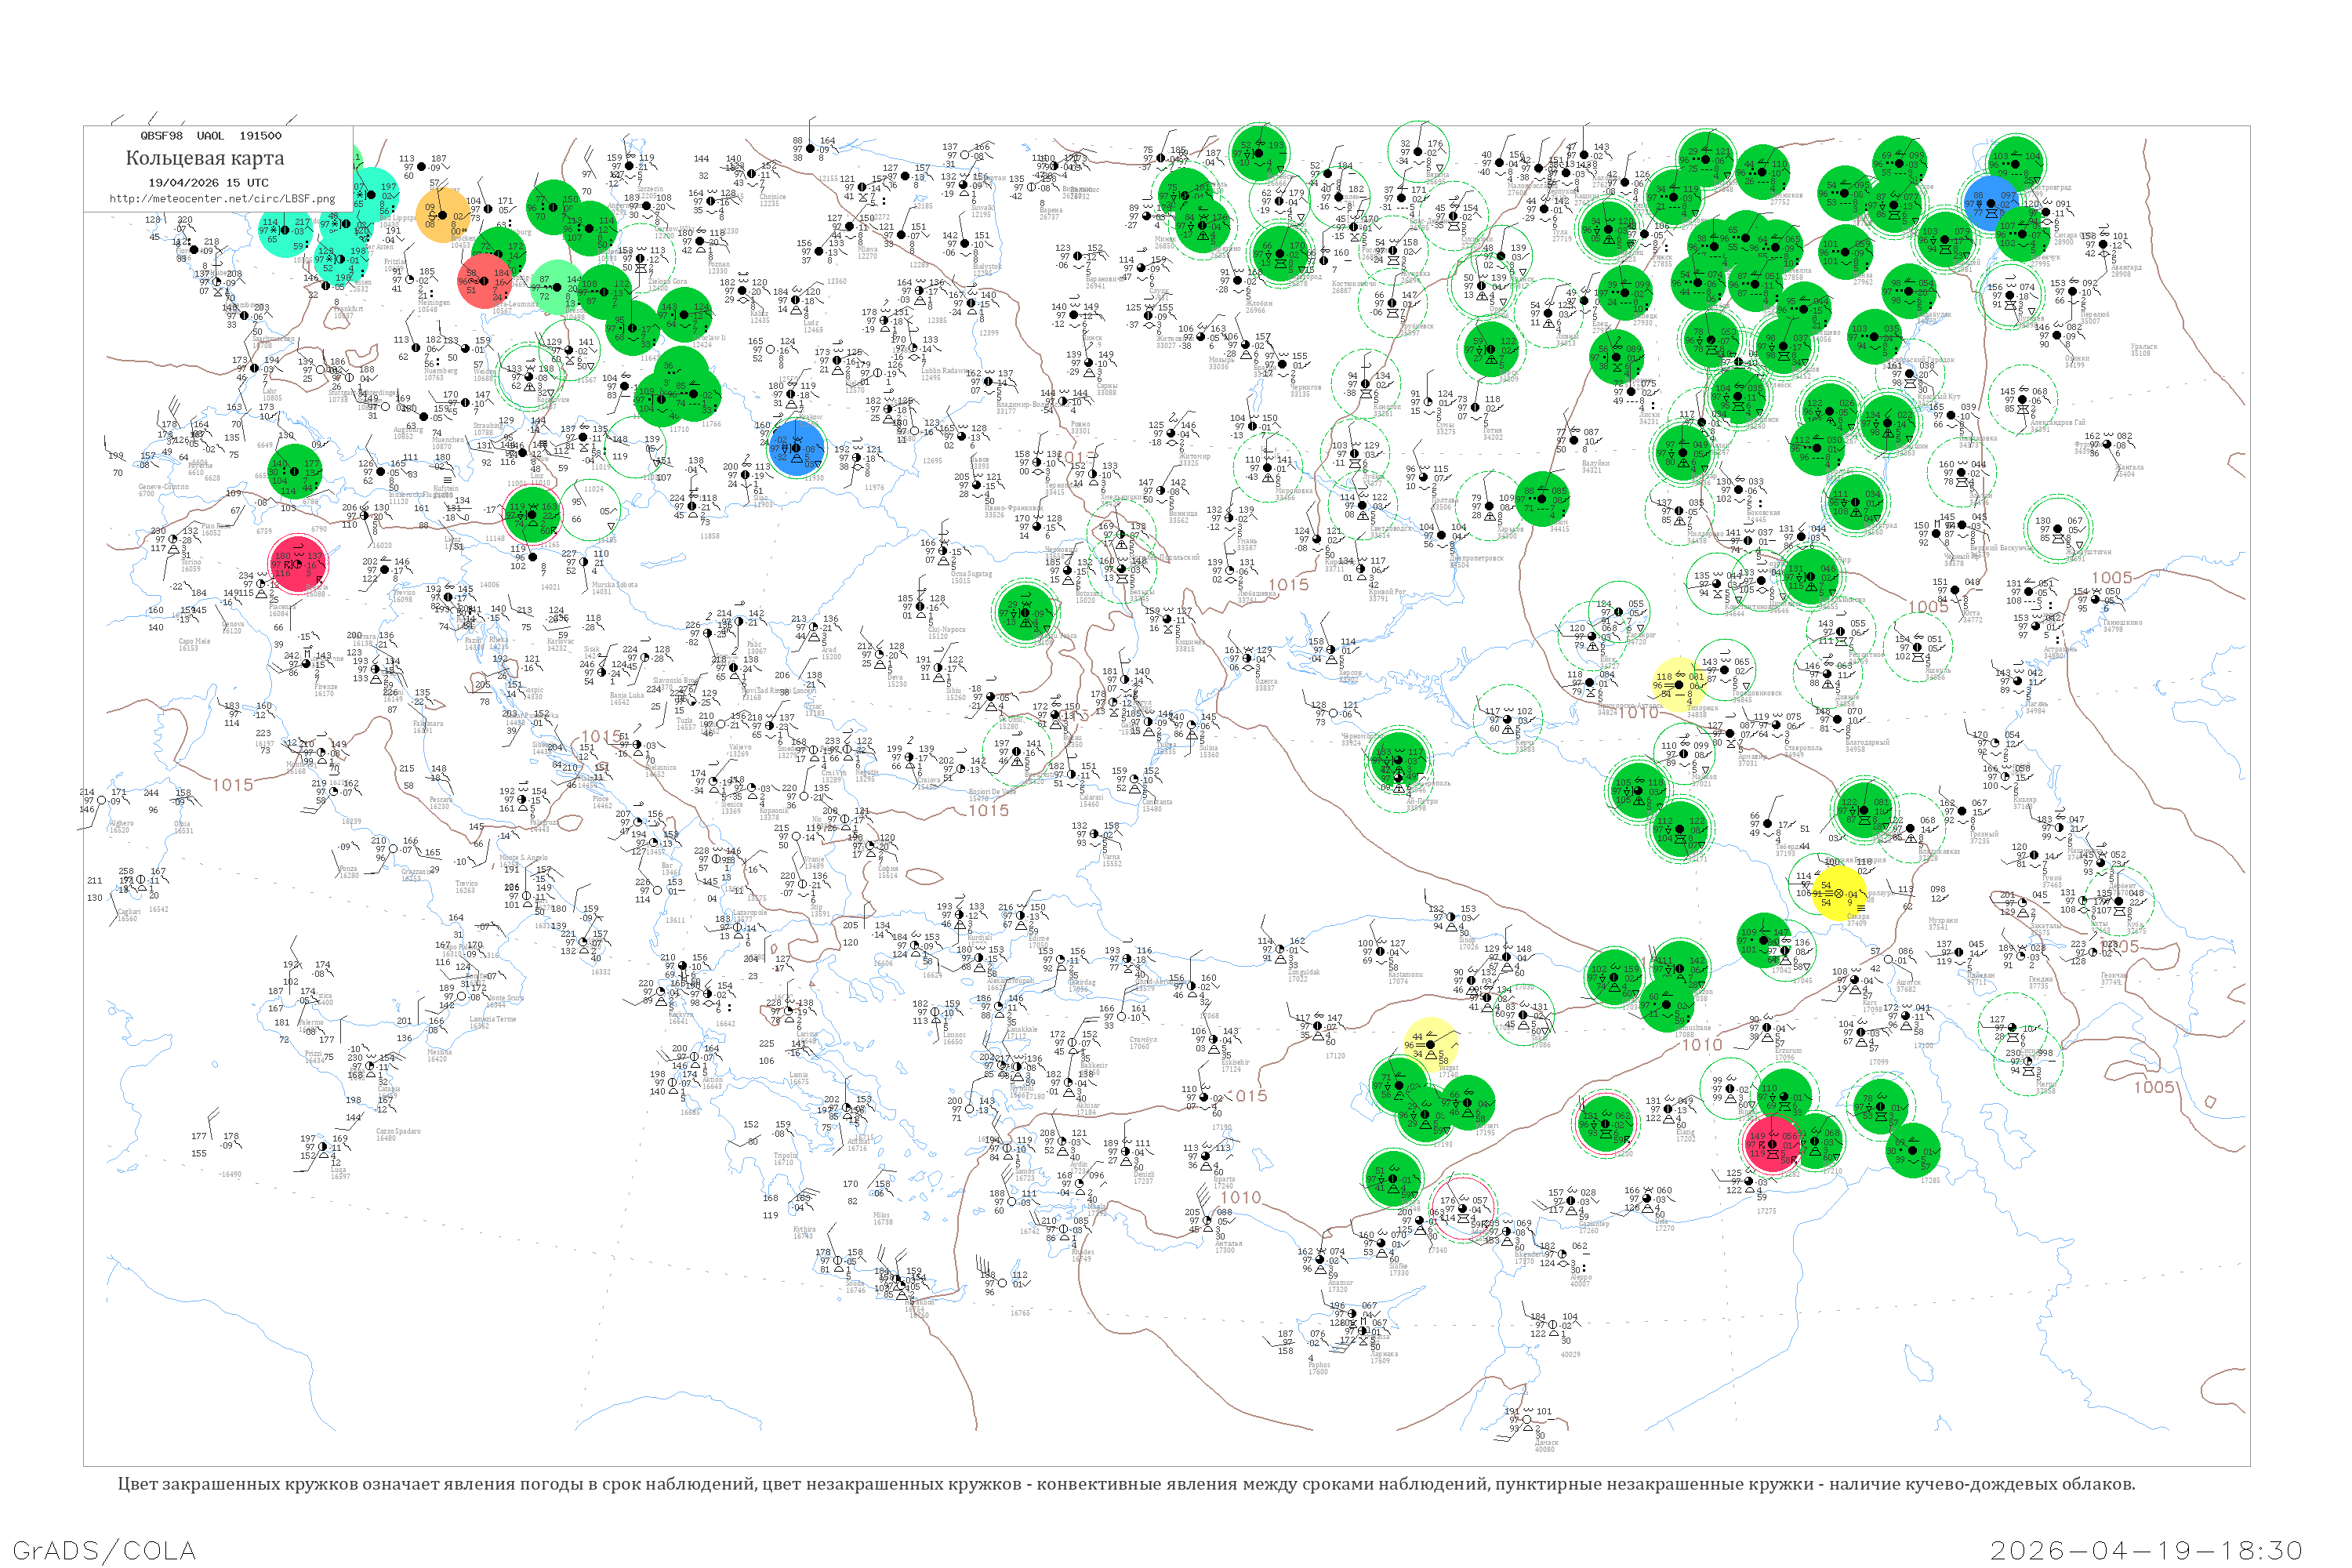Viewport: 2352px width, 1568px height.
Task: Click the Russian legend caption below the map
Action: point(1126,1484)
